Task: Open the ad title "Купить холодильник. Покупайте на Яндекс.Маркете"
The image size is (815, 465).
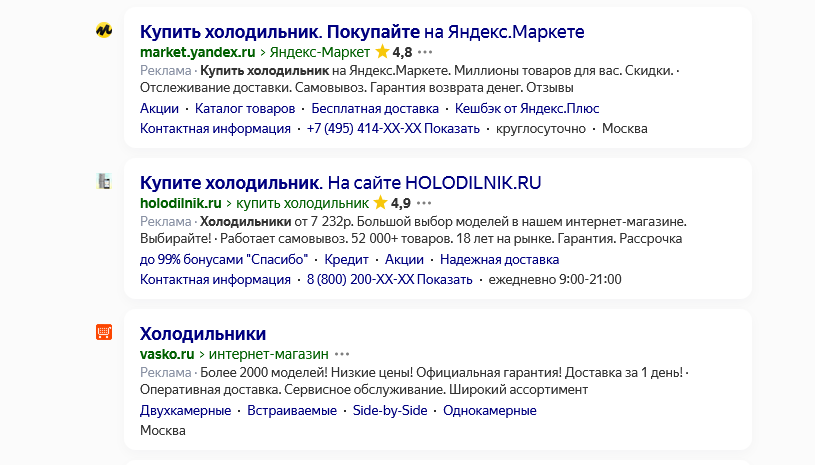Action: [362, 32]
